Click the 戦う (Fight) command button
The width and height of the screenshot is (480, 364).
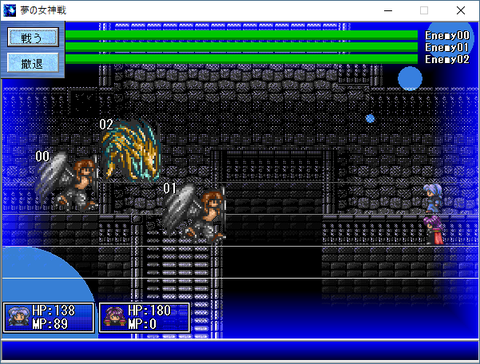tap(33, 37)
